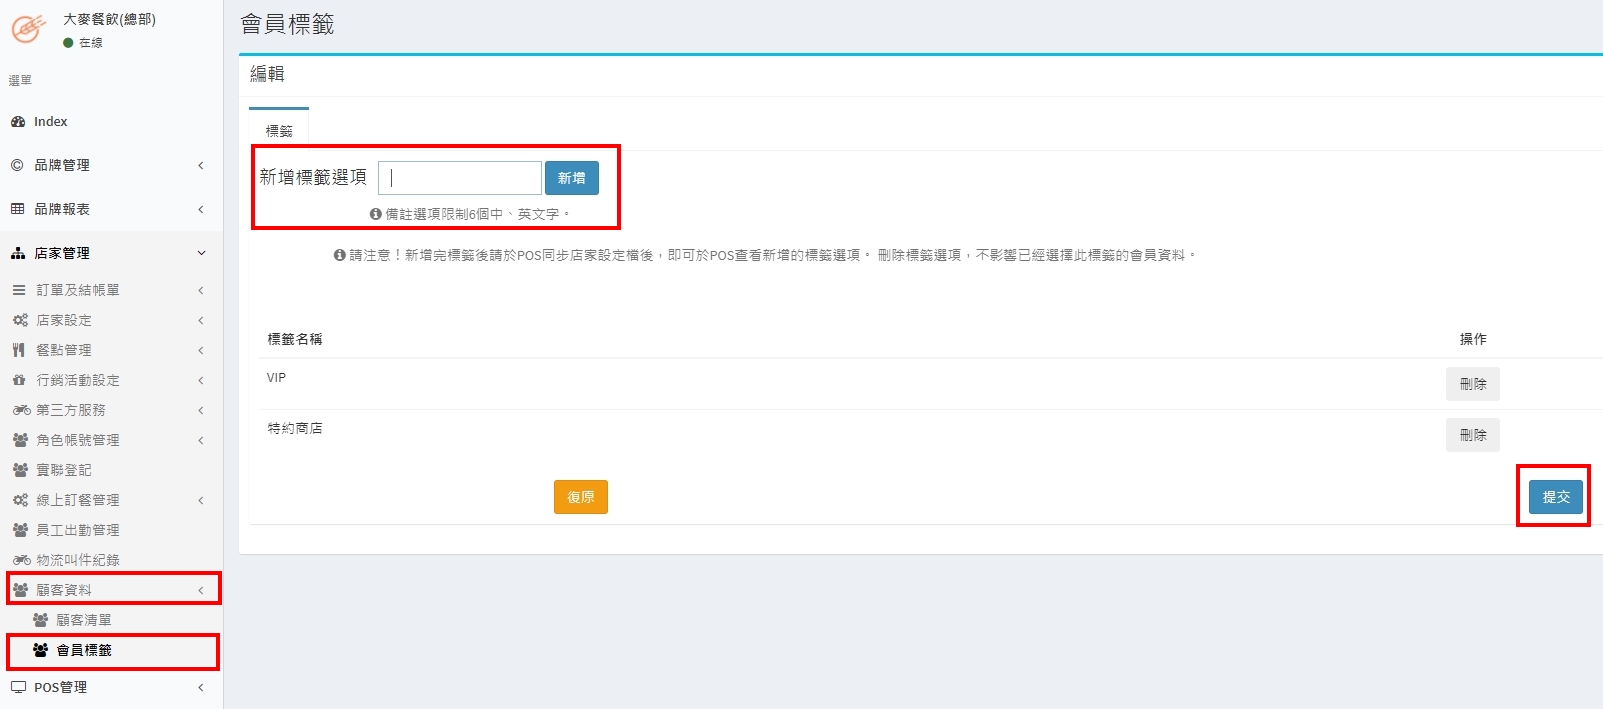1603x709 pixels.
Task: Click the 行銷活動設定 gift icon
Action: click(x=19, y=380)
